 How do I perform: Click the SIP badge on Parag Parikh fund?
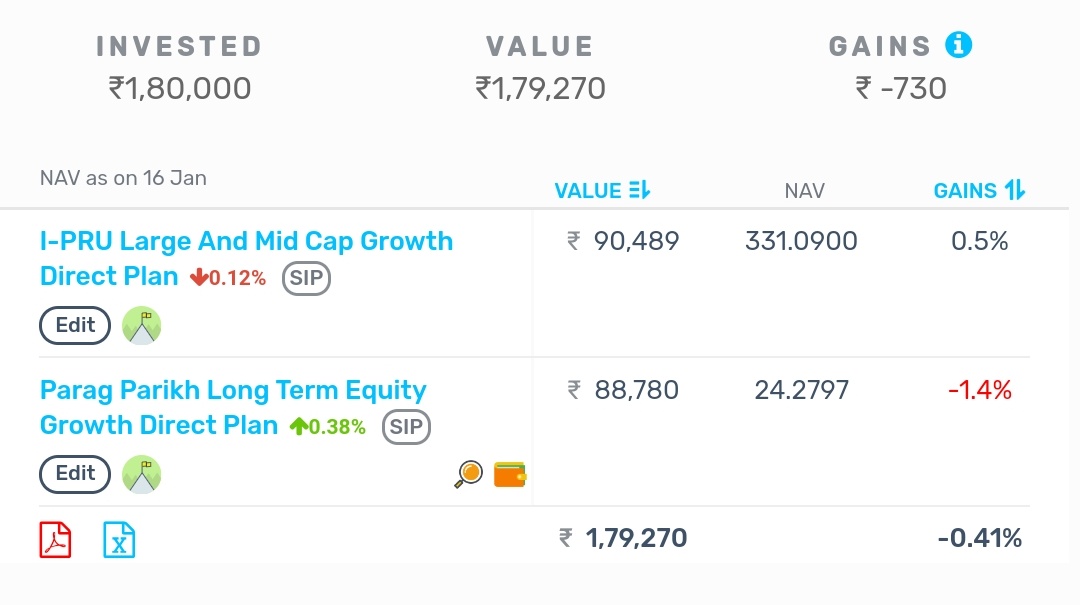406,428
